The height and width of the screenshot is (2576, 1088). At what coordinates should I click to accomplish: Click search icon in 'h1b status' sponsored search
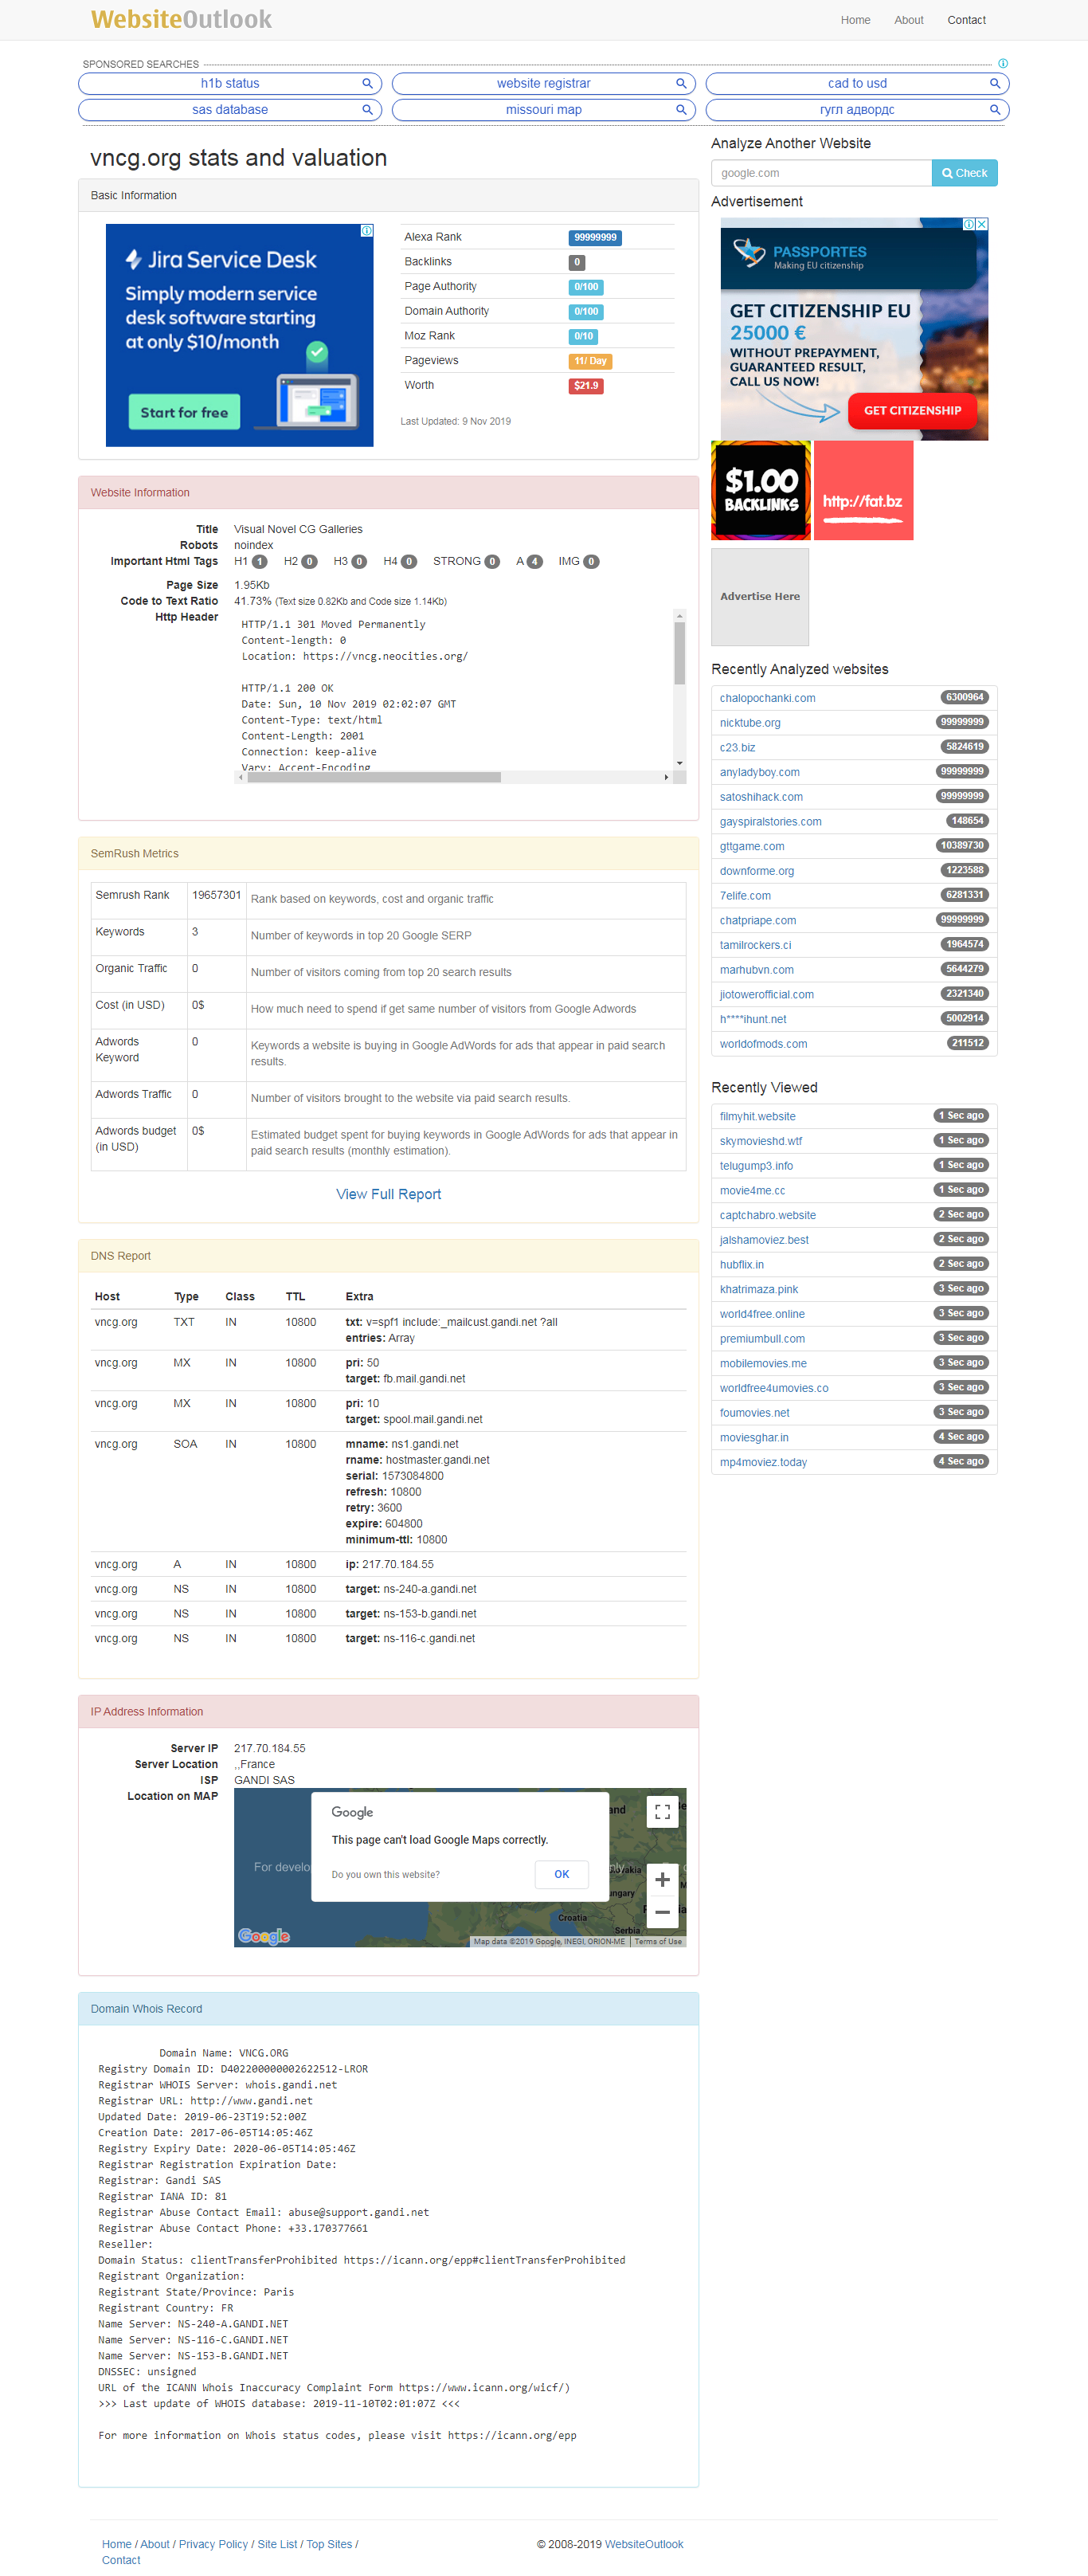(367, 84)
